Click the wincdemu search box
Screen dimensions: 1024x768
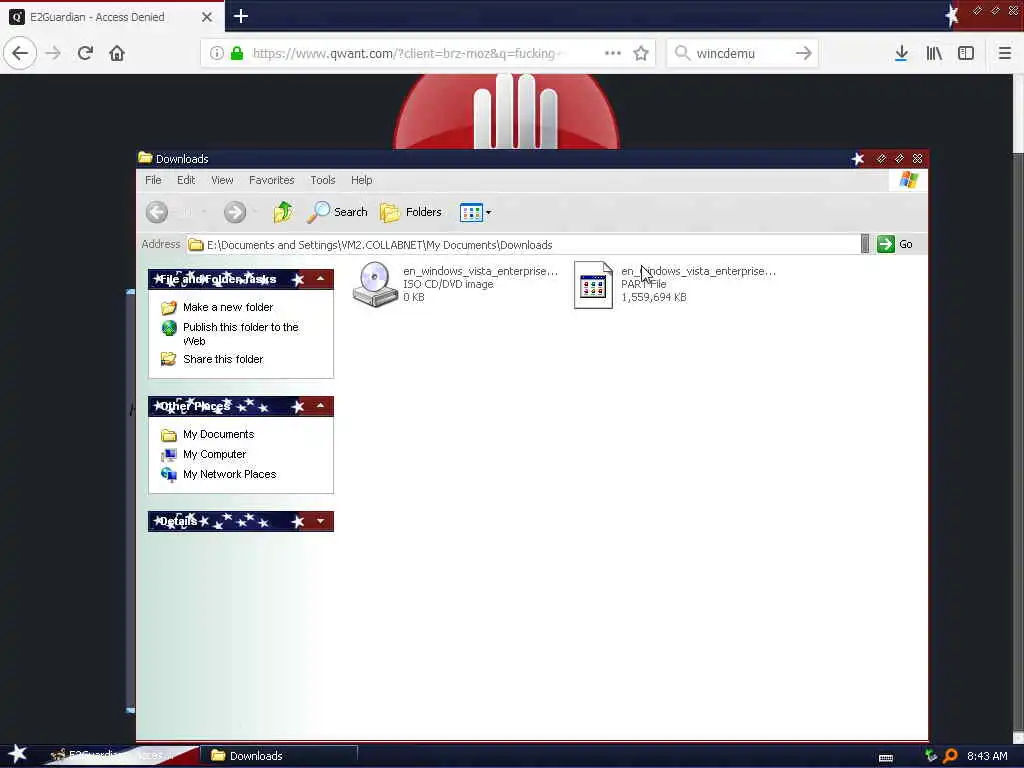click(x=741, y=53)
